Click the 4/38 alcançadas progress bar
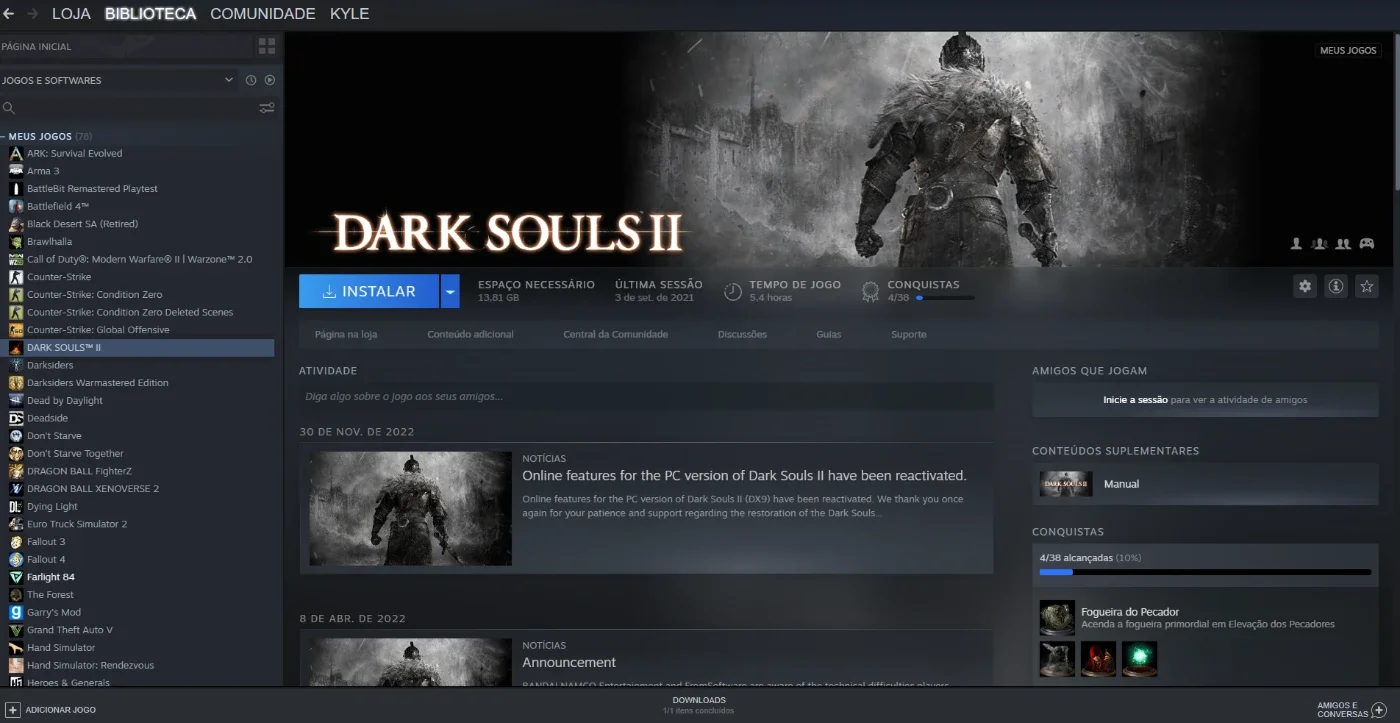 (x=1205, y=572)
